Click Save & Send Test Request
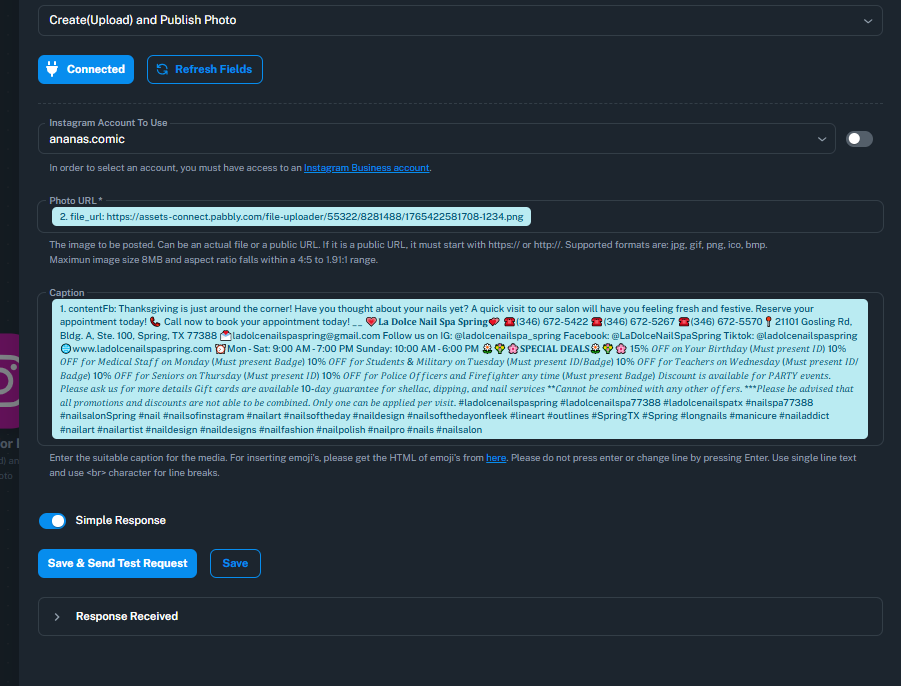Image resolution: width=901 pixels, height=686 pixels. coord(117,564)
